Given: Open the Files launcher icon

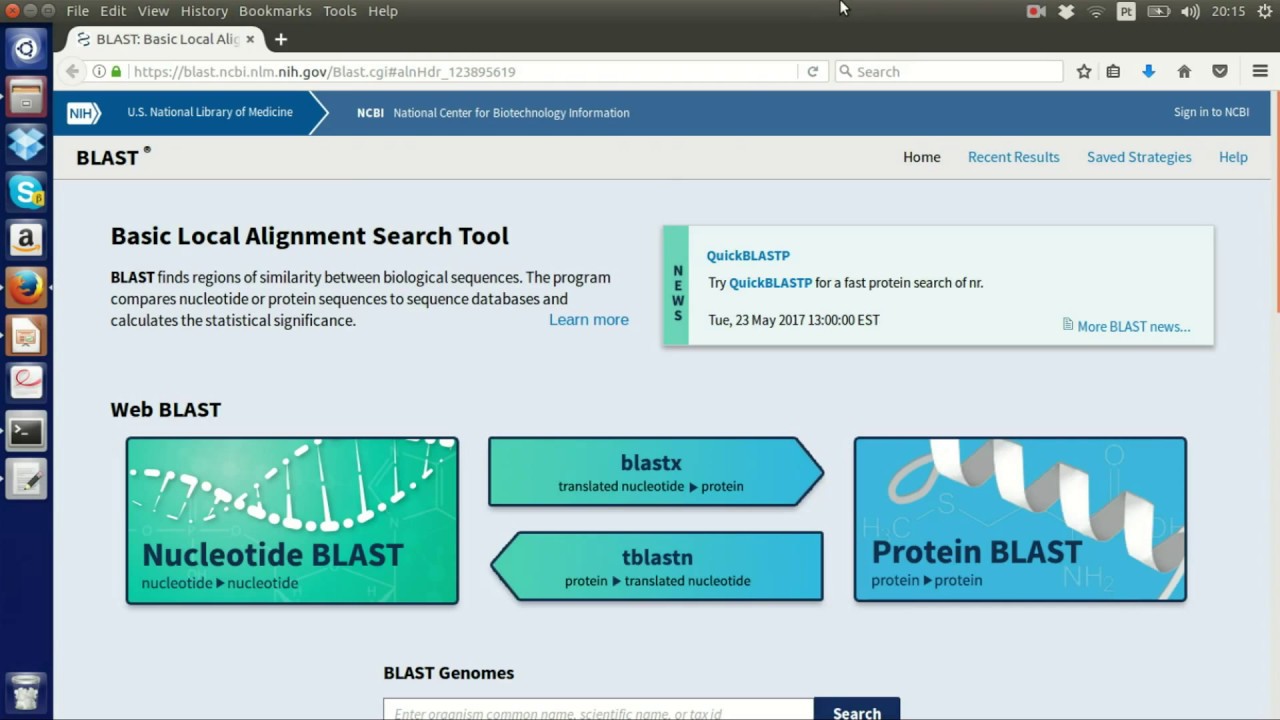Looking at the screenshot, I should click(x=26, y=97).
